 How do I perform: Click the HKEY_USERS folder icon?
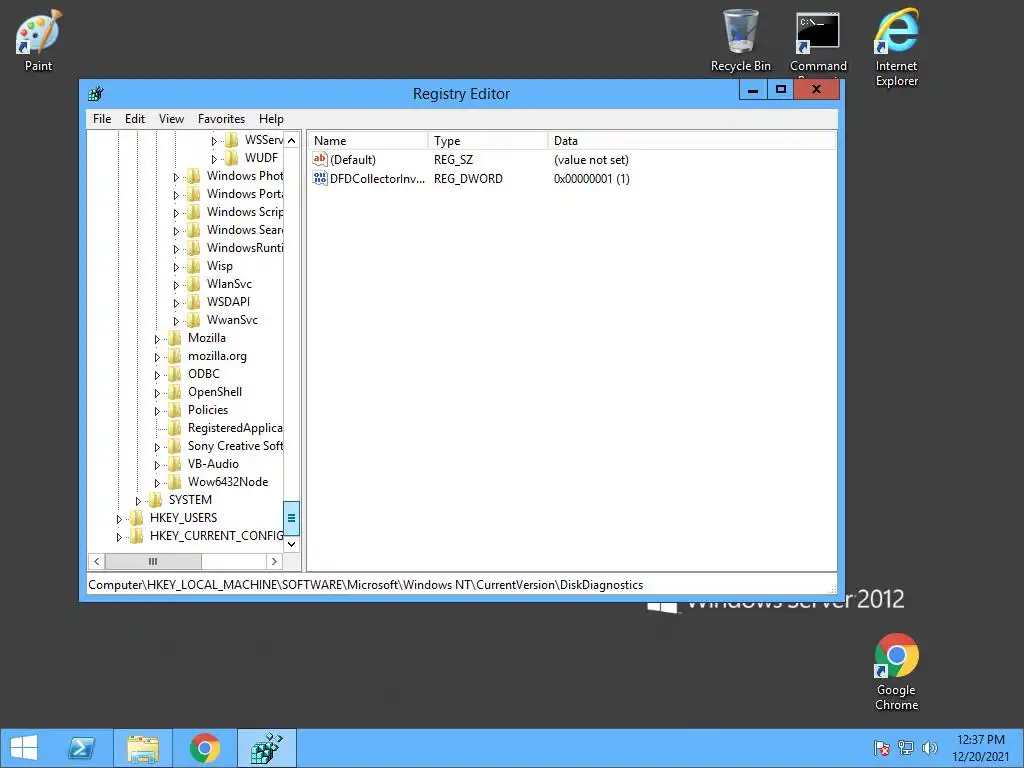pos(136,518)
